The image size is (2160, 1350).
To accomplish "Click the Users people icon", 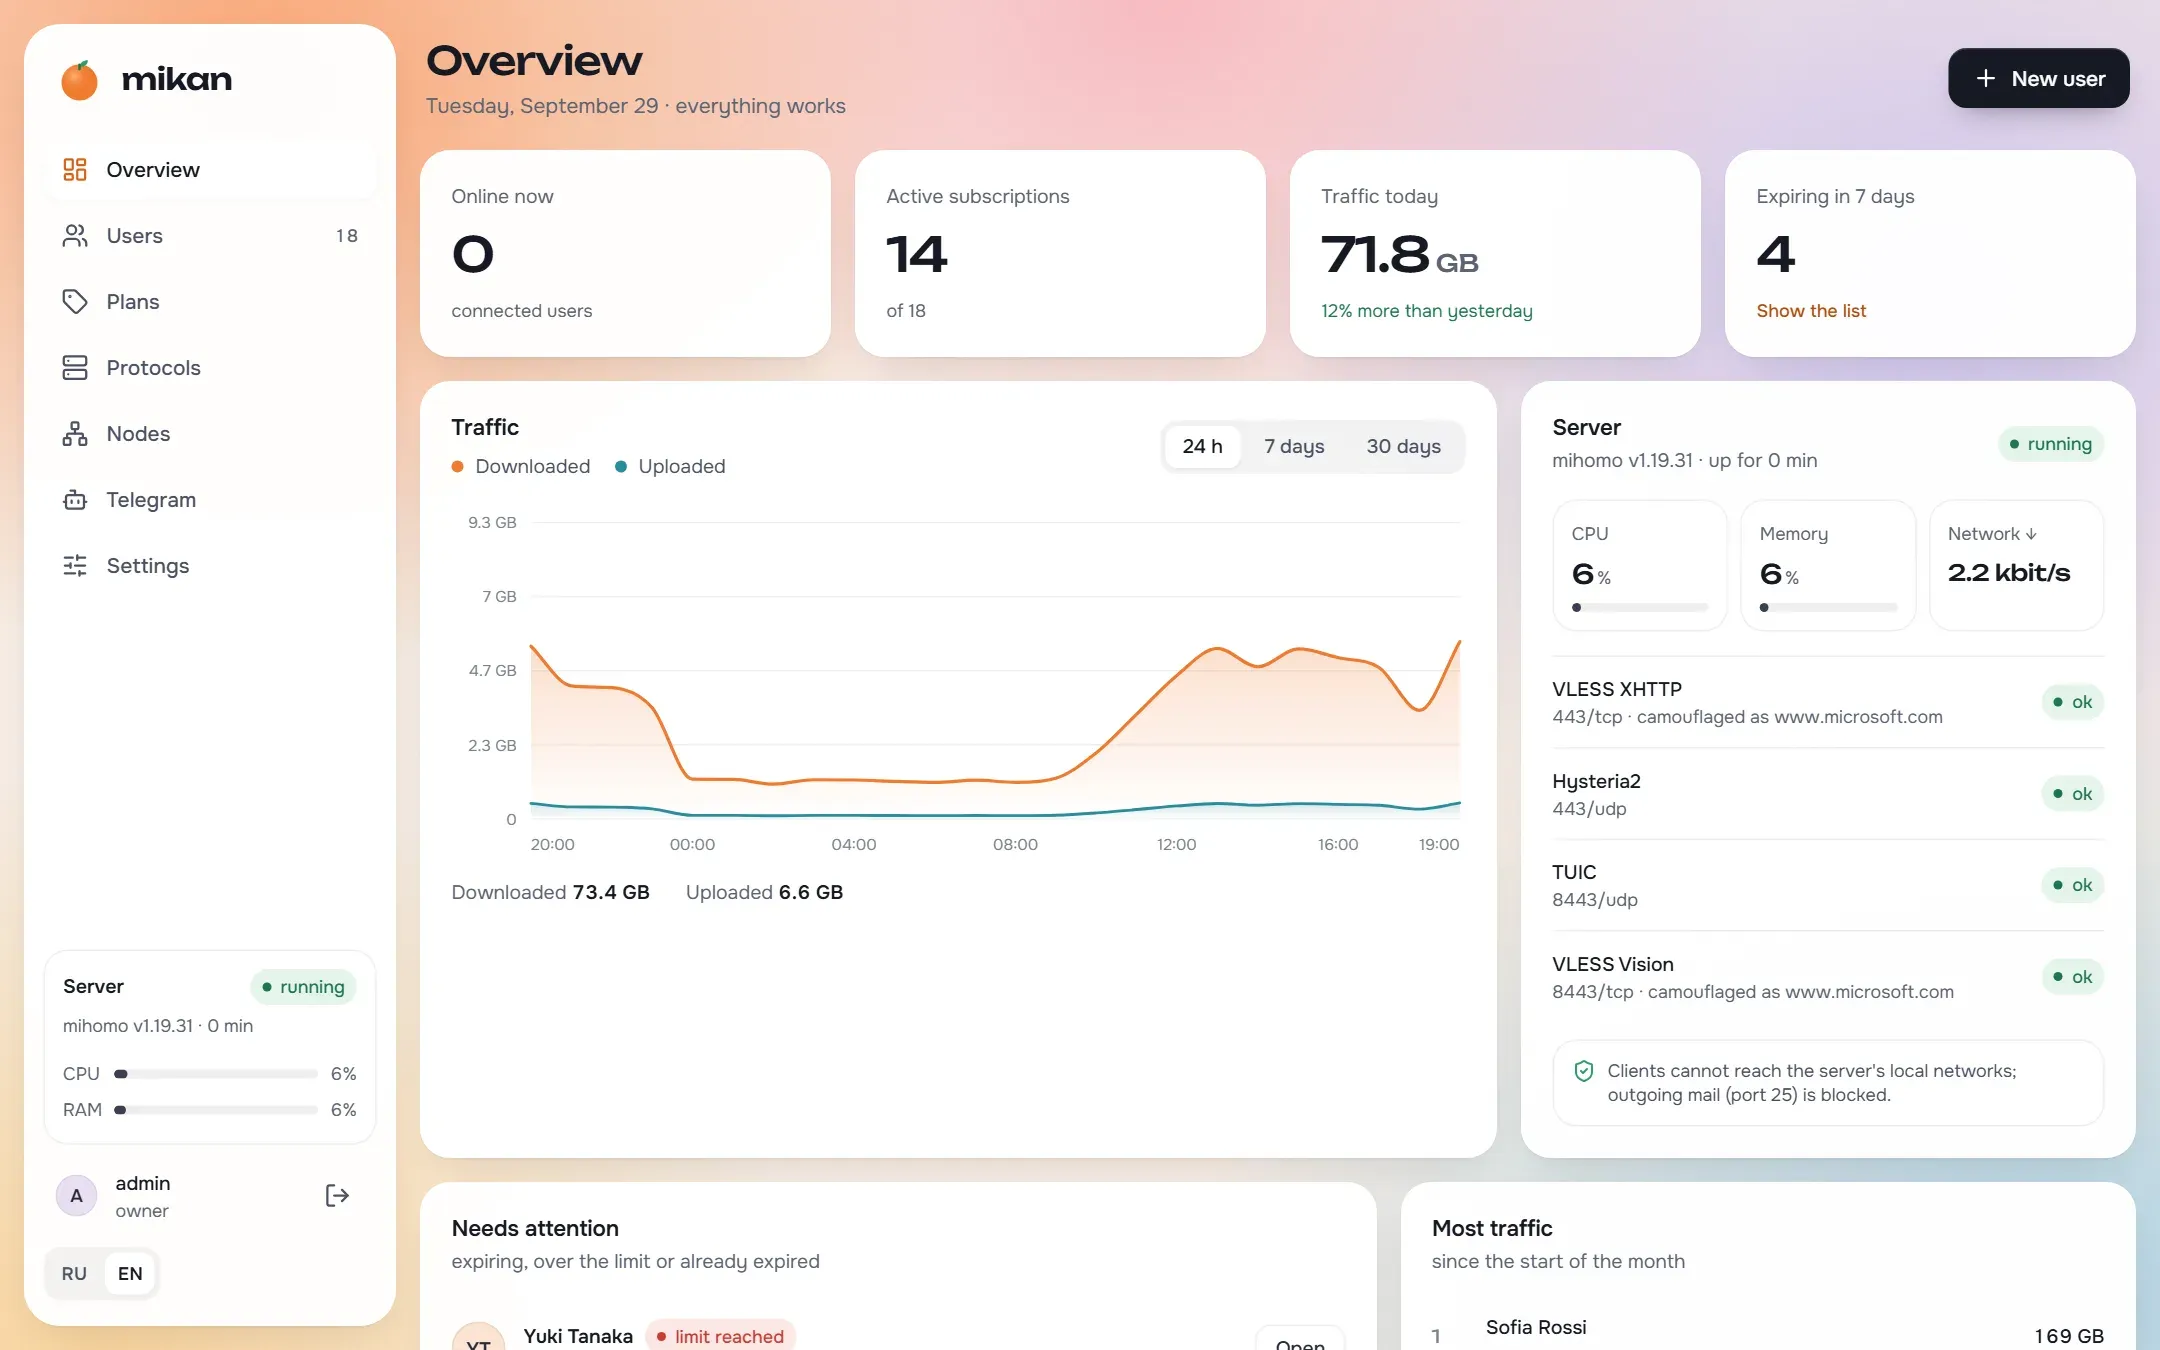I will (75, 235).
